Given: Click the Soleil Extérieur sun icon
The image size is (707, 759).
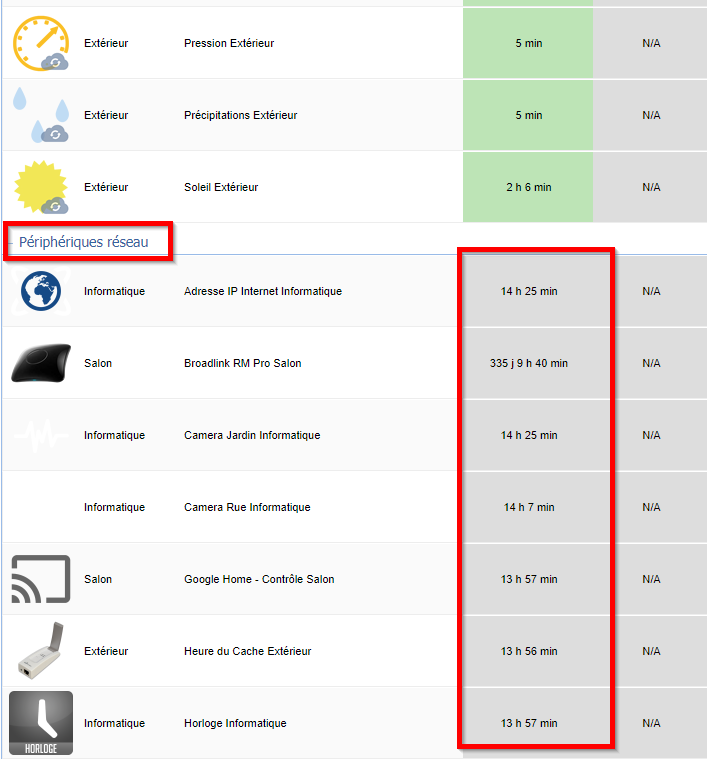Looking at the screenshot, I should point(41,187).
